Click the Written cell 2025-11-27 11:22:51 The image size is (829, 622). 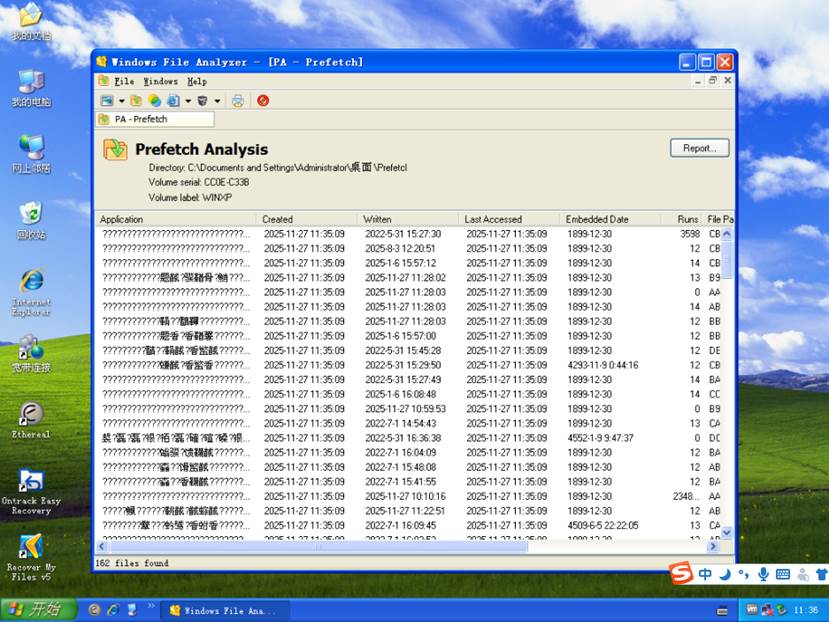[x=406, y=511]
